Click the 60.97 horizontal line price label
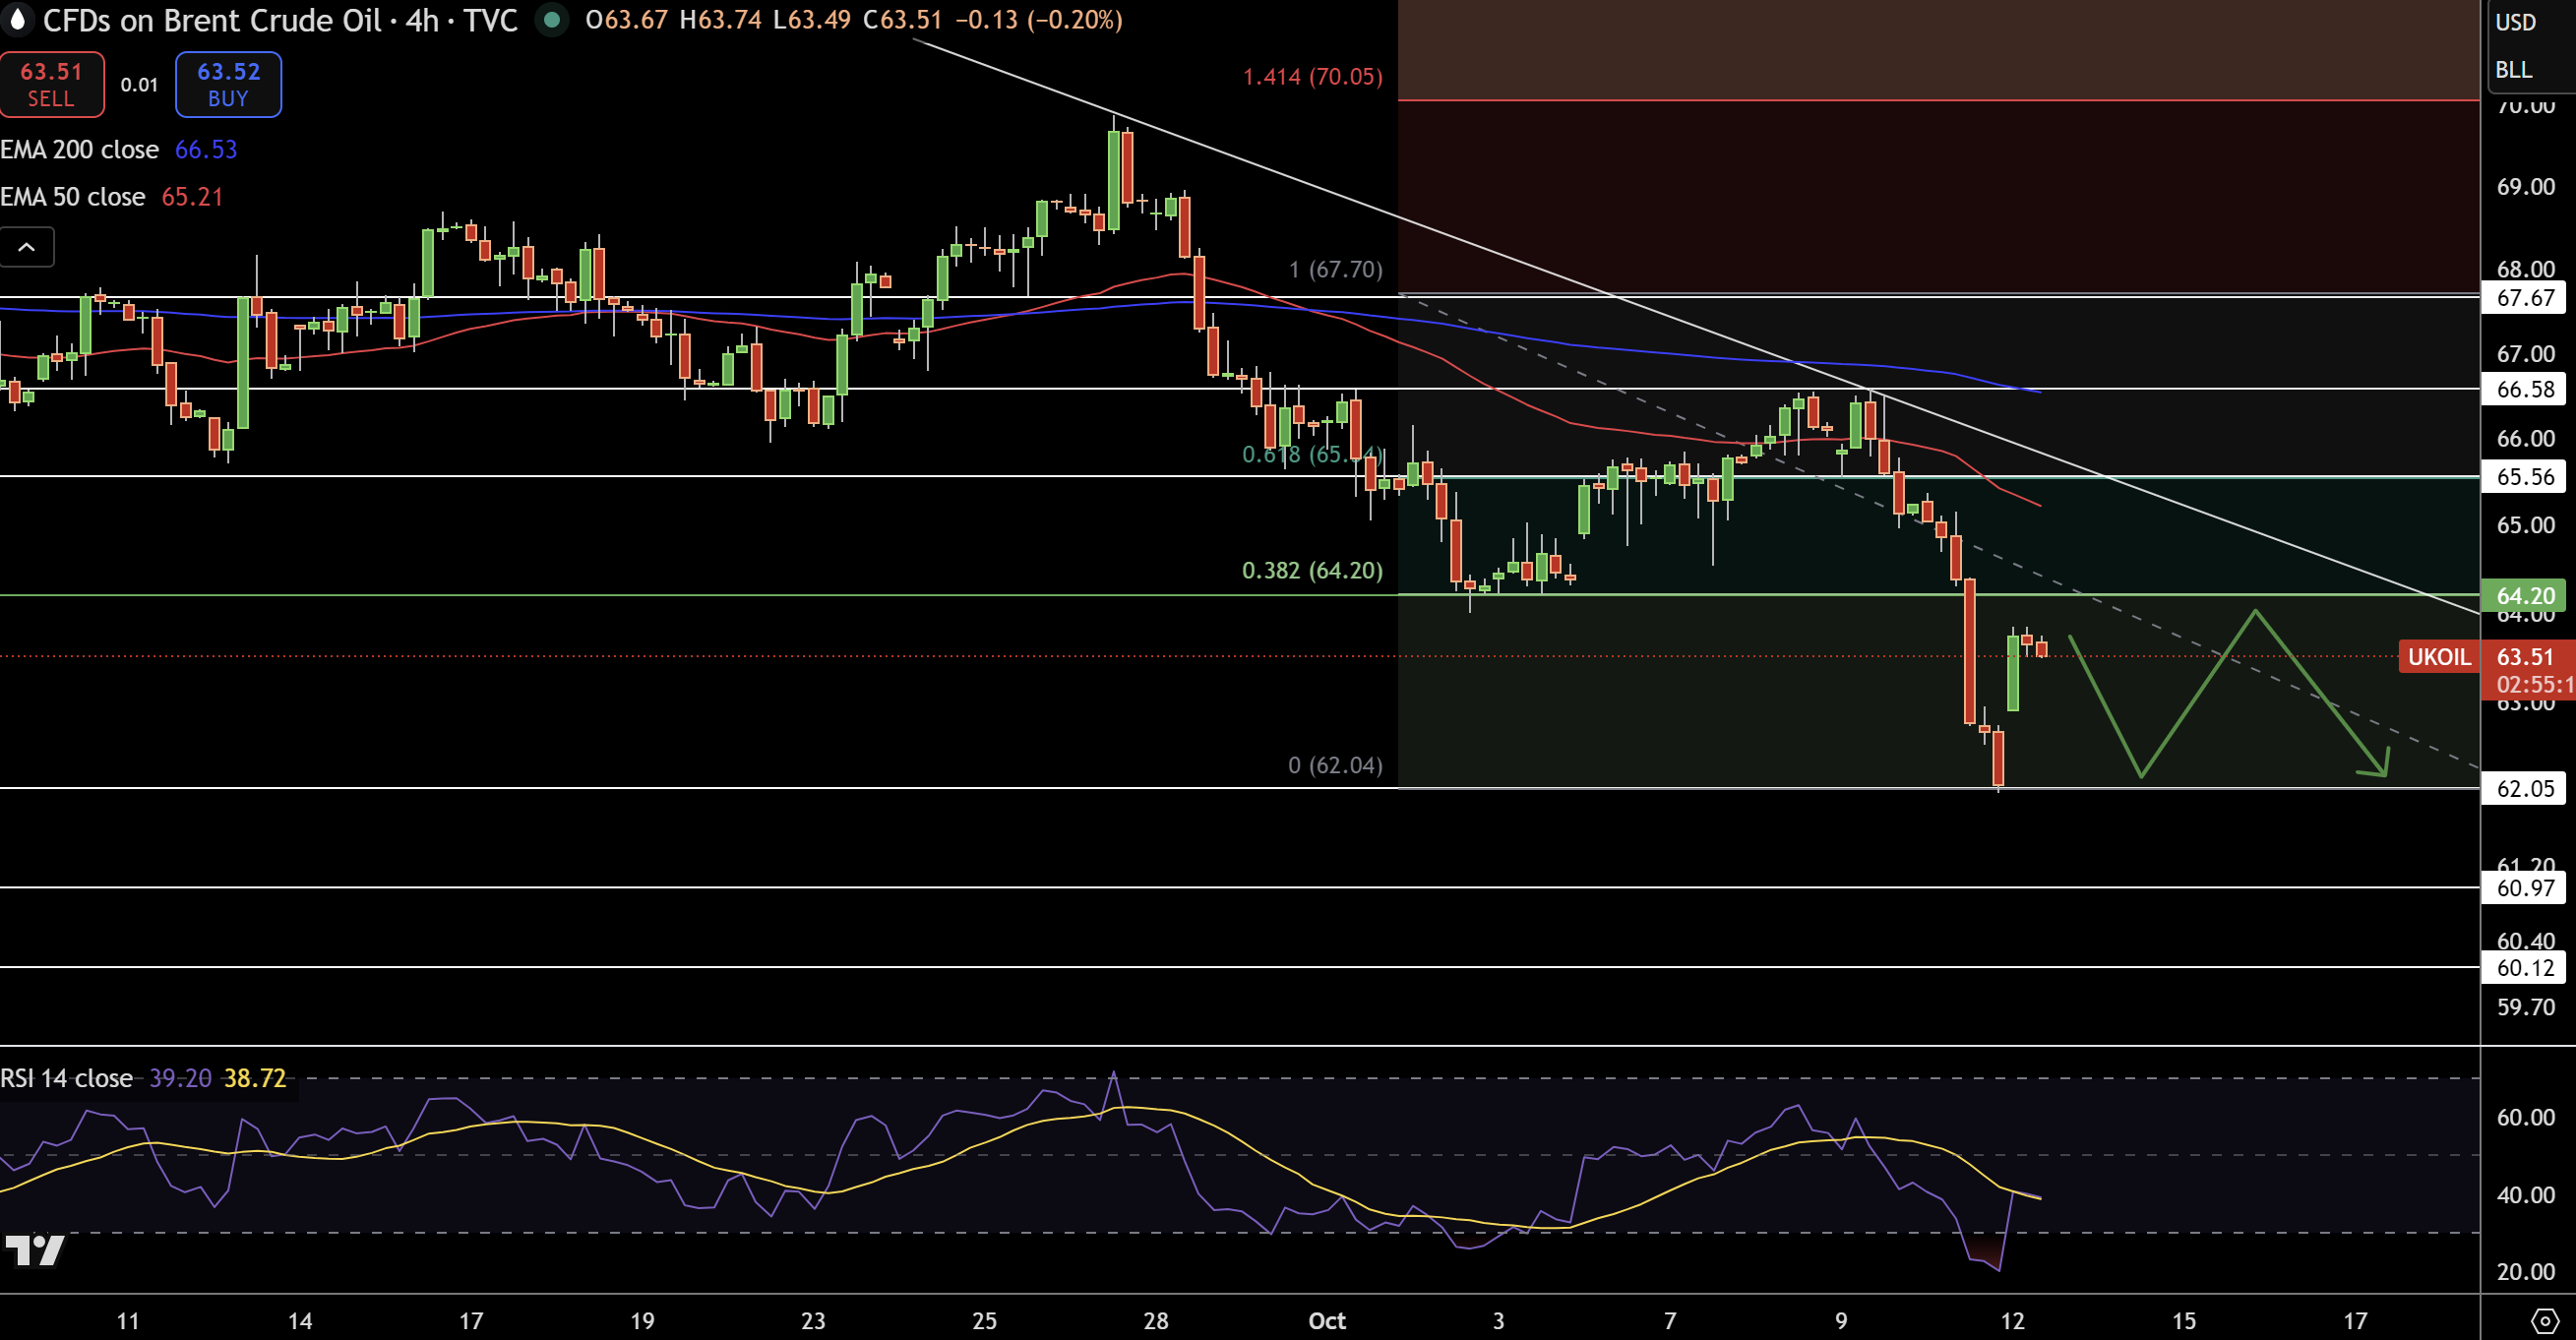Viewport: 2576px width, 1340px height. (x=2524, y=888)
